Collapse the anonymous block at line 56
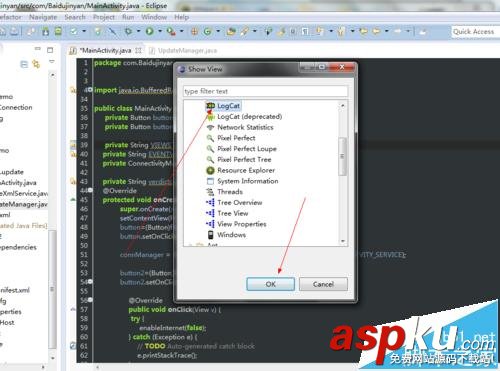This screenshot has height=371, width=500. pyautogui.click(x=90, y=300)
